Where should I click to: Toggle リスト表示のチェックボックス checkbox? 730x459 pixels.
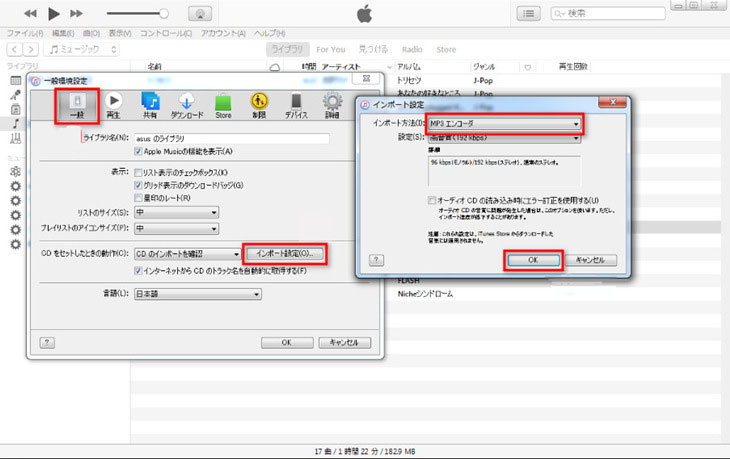[138, 173]
